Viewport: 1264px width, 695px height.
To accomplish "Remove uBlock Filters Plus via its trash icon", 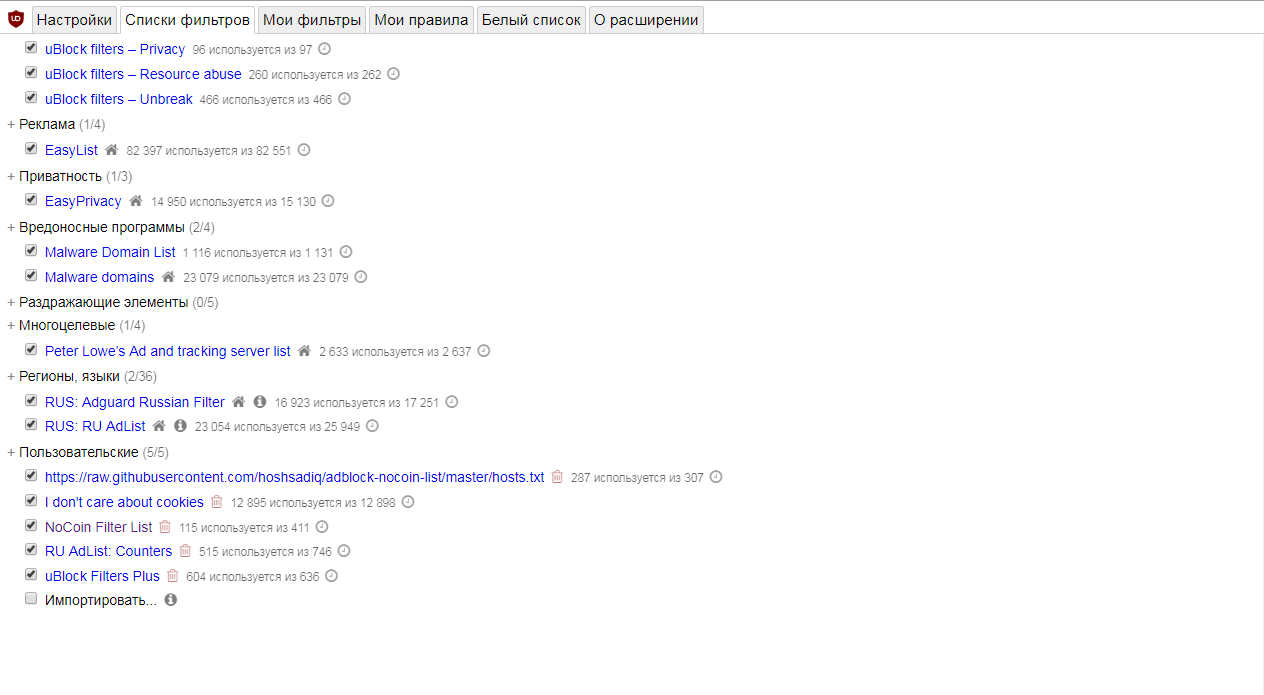I will point(172,576).
